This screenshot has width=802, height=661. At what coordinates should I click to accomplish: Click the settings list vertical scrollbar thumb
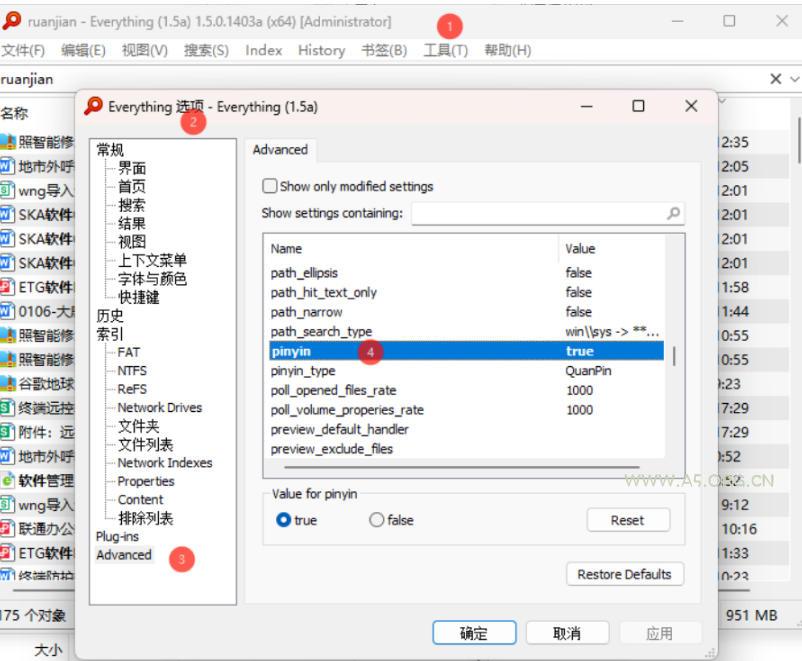(674, 356)
